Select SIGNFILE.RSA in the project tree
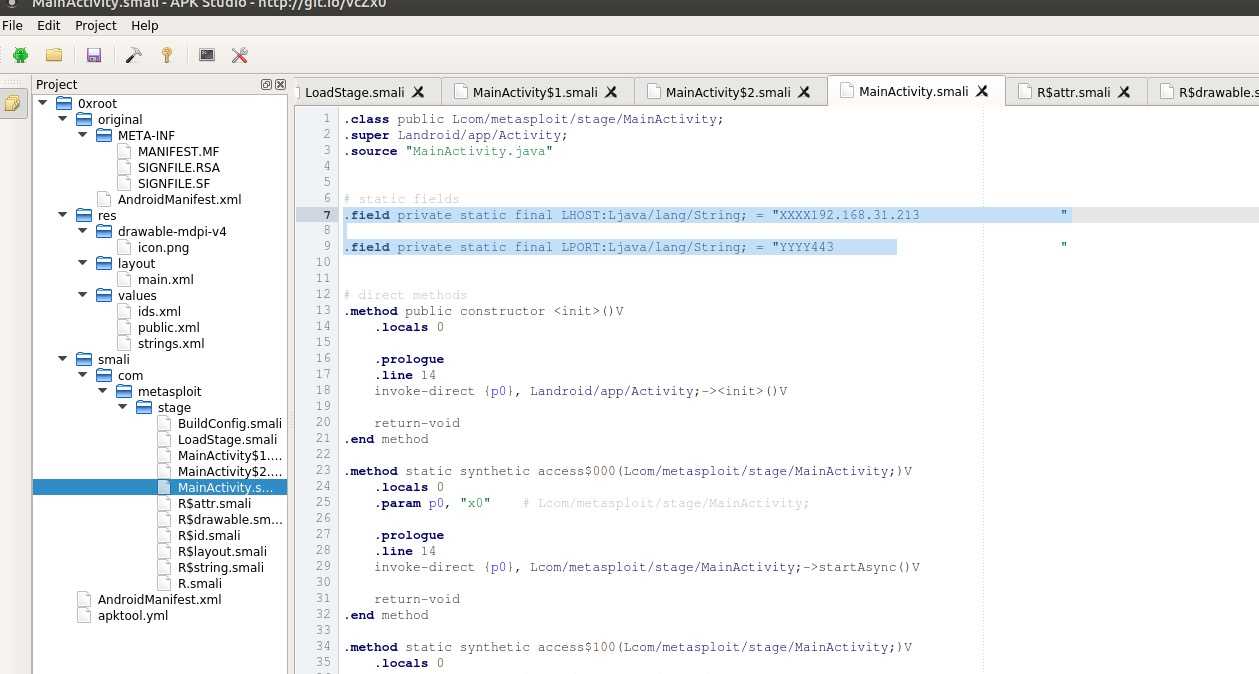The height and width of the screenshot is (674, 1259). click(179, 167)
